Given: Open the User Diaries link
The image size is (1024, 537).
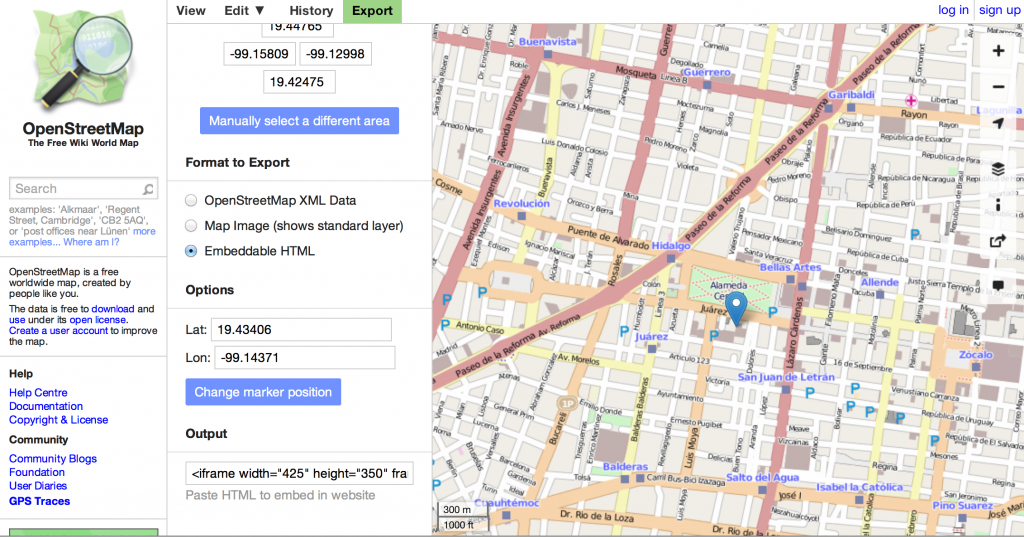Looking at the screenshot, I should tap(38, 486).
